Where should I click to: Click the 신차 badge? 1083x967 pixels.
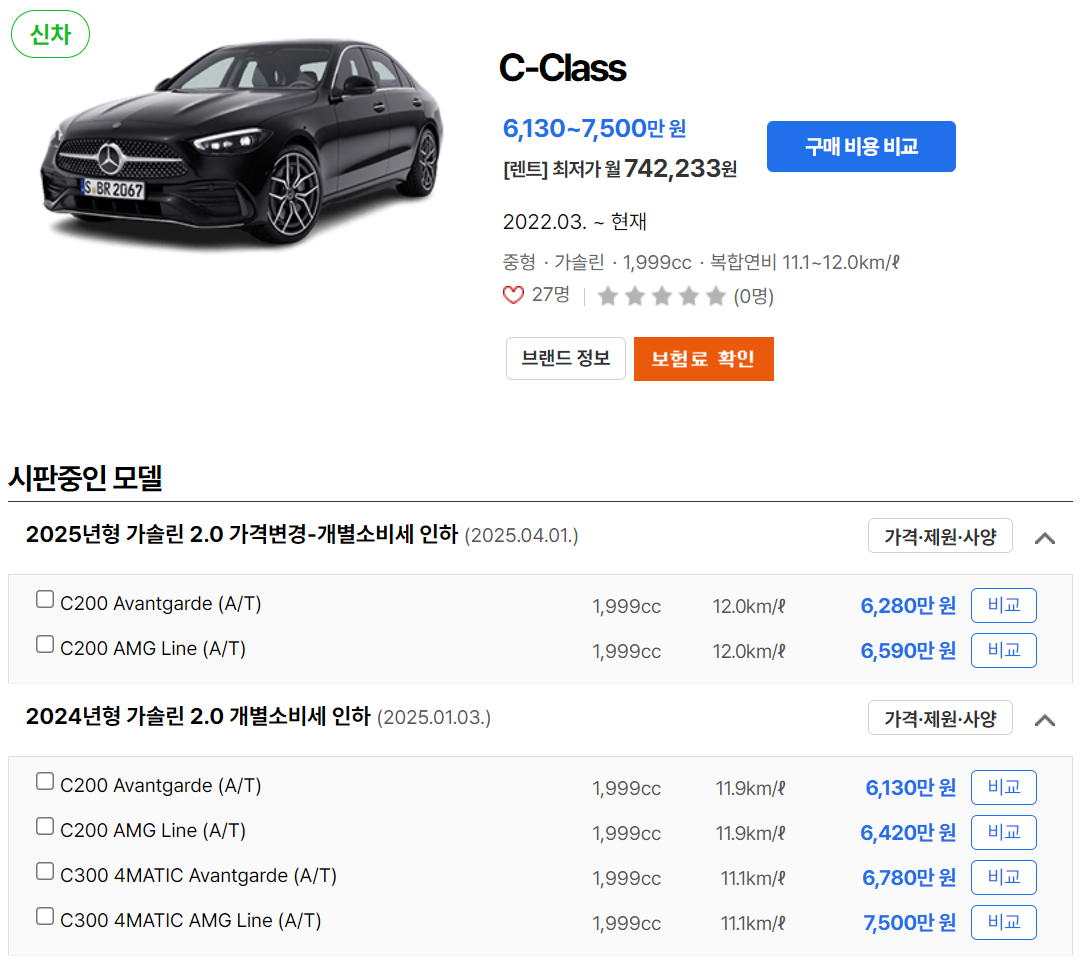(x=50, y=34)
